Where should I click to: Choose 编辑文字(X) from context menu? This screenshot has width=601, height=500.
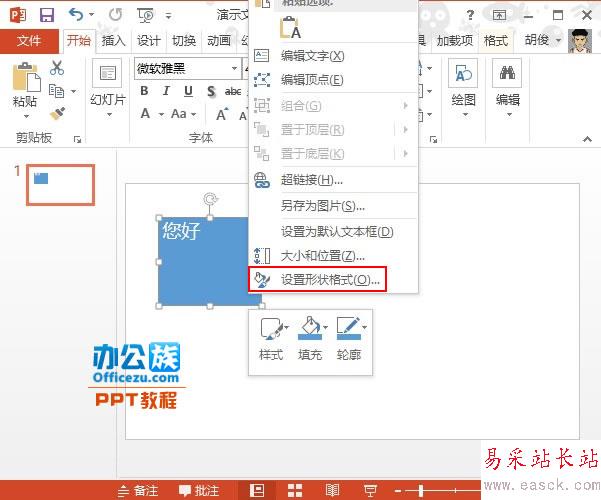point(333,56)
